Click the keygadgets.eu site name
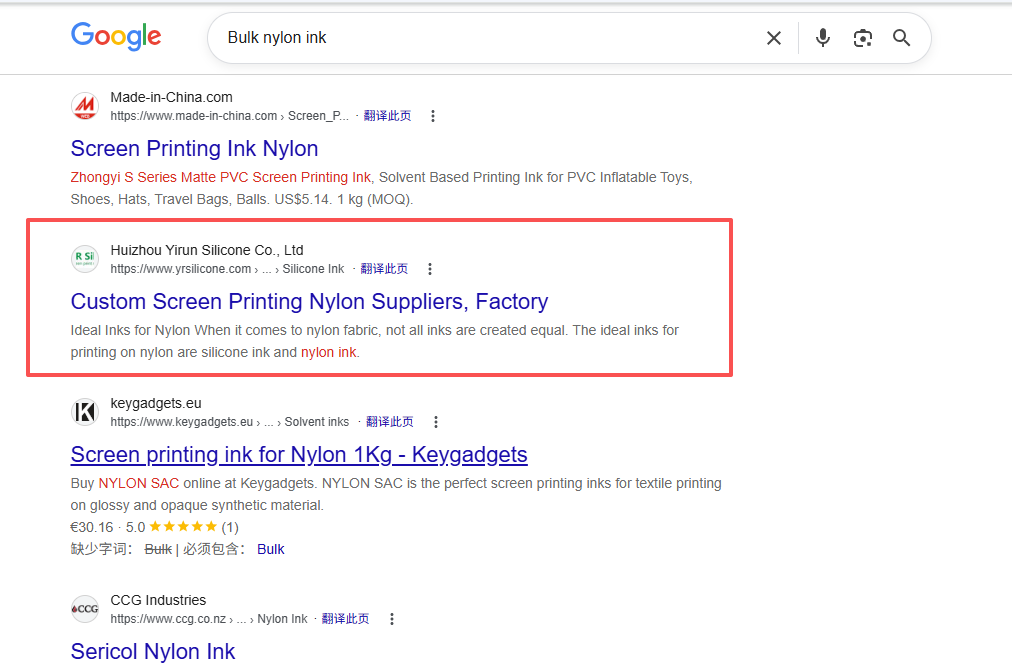1012x671 pixels. pyautogui.click(x=156, y=403)
